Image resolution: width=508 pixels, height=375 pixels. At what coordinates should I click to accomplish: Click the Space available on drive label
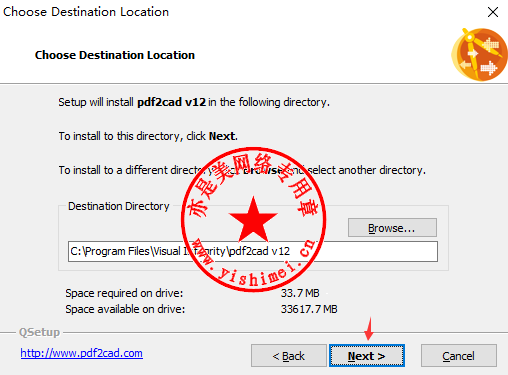pyautogui.click(x=125, y=309)
